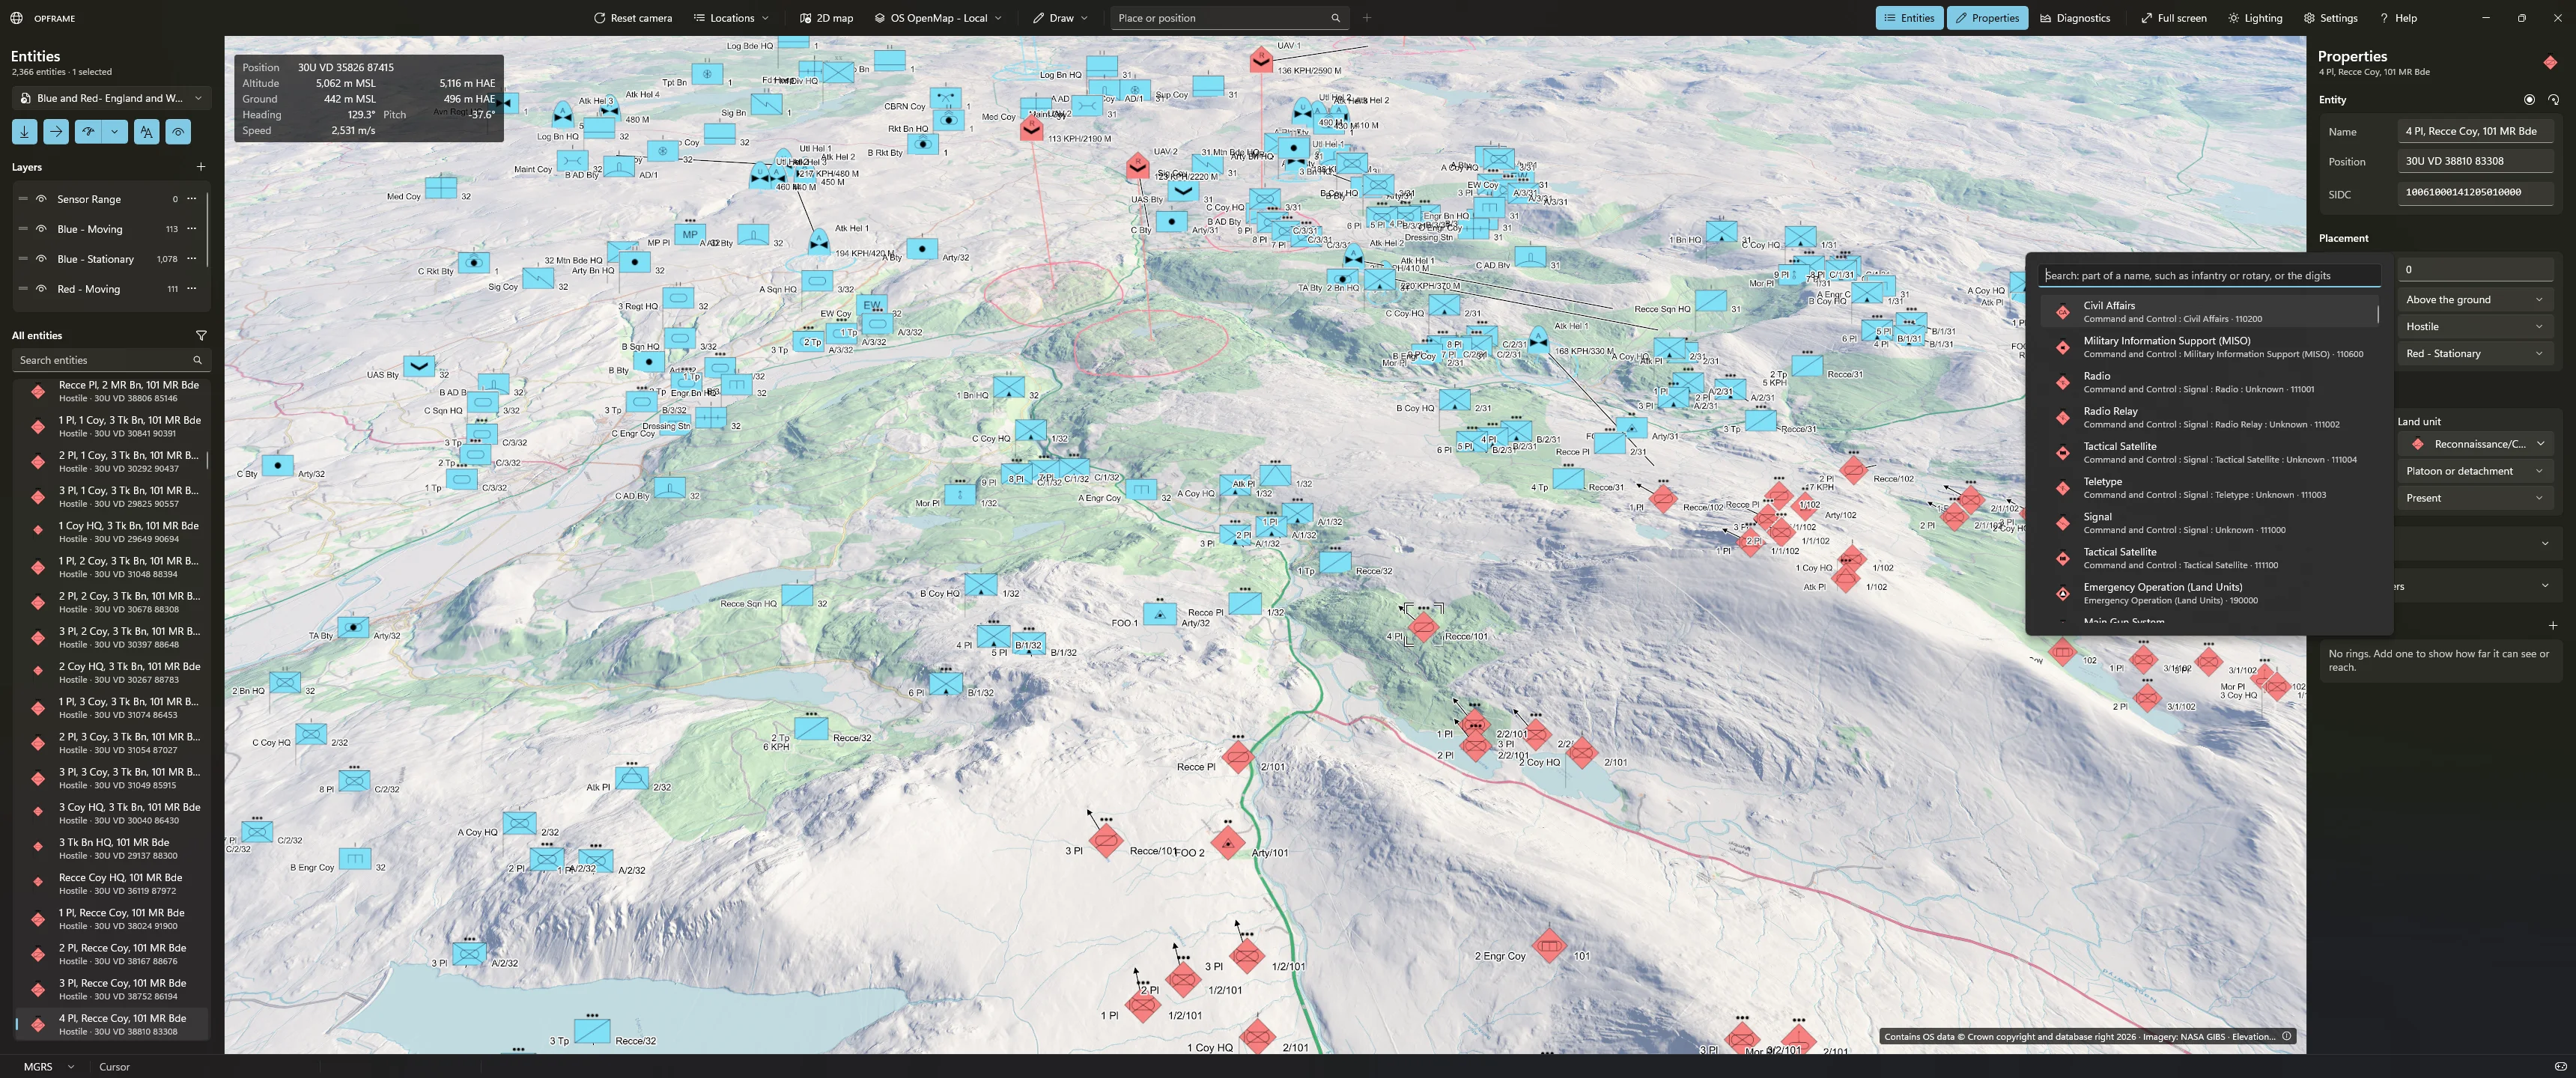
Task: Open the filter icon beside All entities
Action: pos(201,335)
